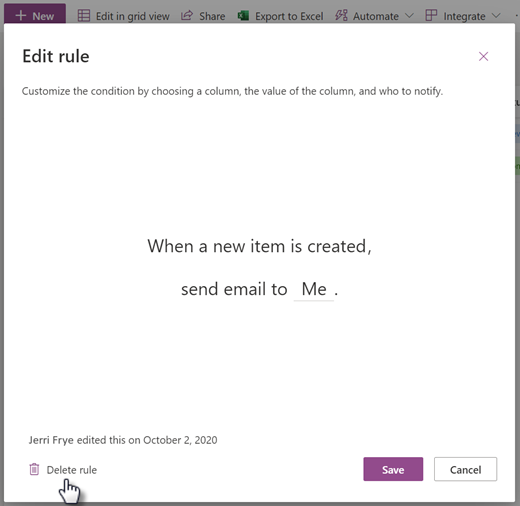Click the Integrate label in command bar
This screenshot has height=506, width=520.
click(464, 16)
